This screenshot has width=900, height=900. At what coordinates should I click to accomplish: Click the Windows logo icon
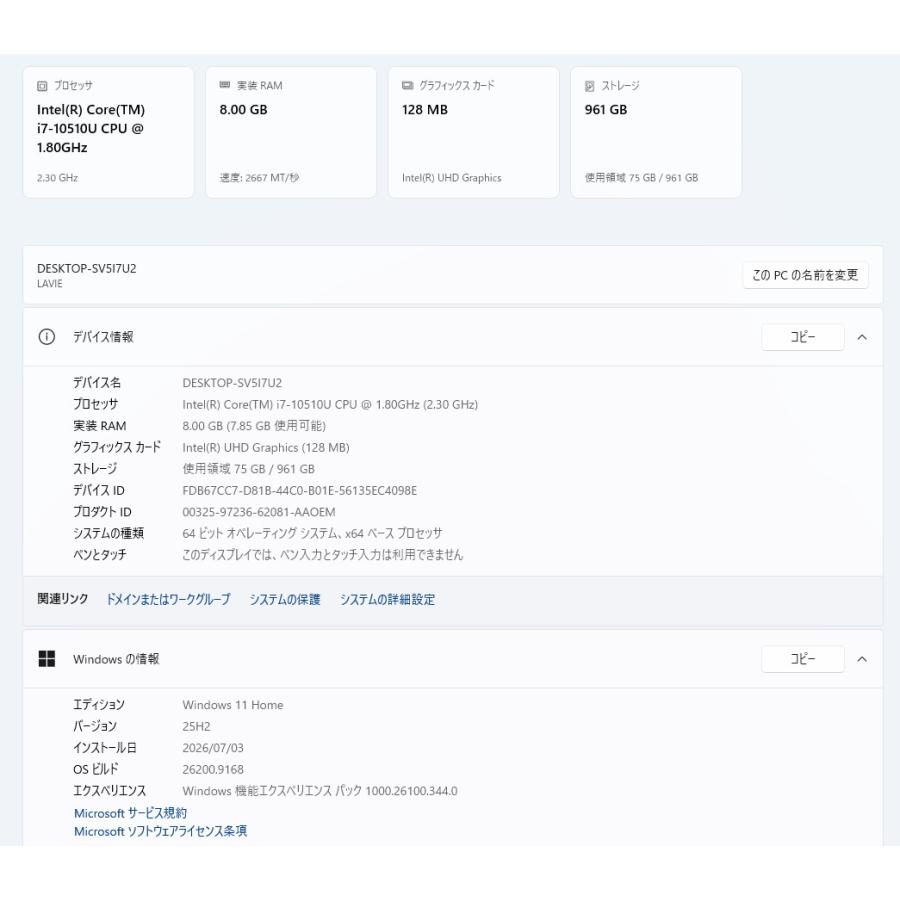click(x=46, y=659)
